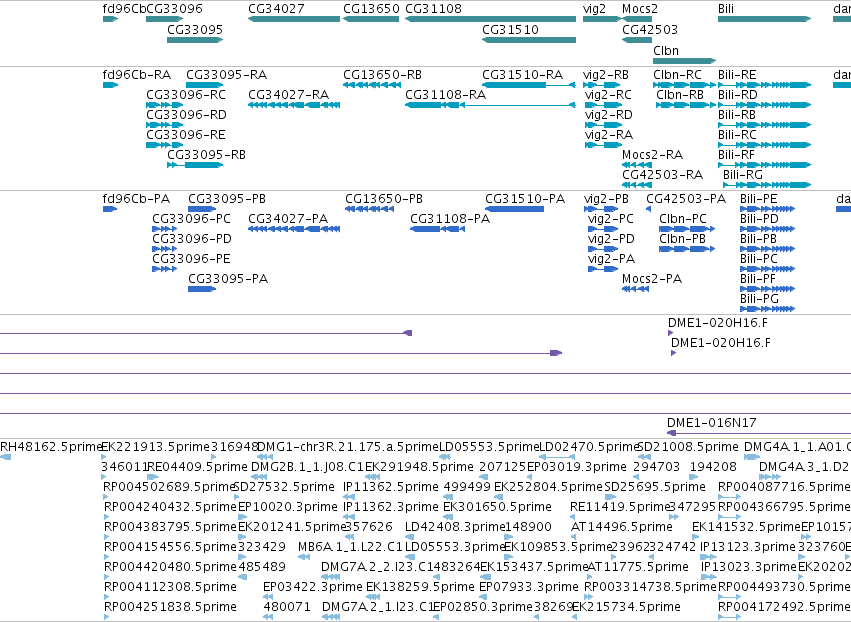Click the Bili-RE transcript label
This screenshot has height=622, width=851.
click(737, 75)
